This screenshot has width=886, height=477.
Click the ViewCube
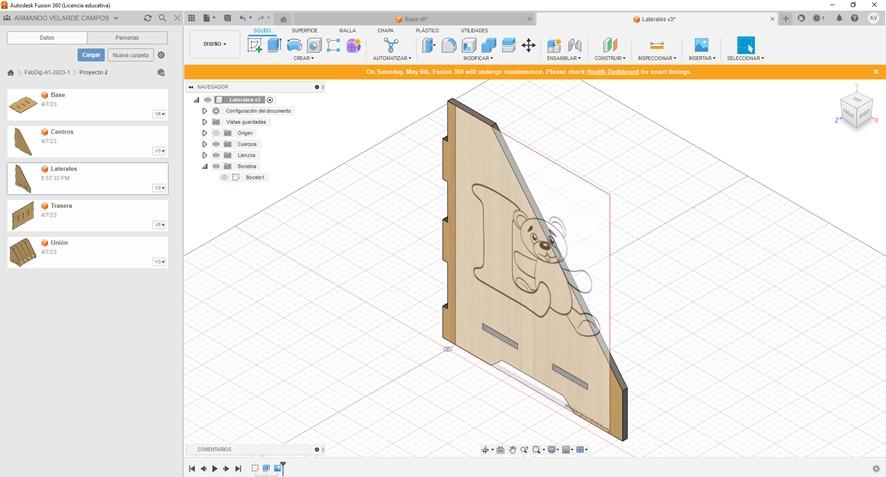coord(856,110)
